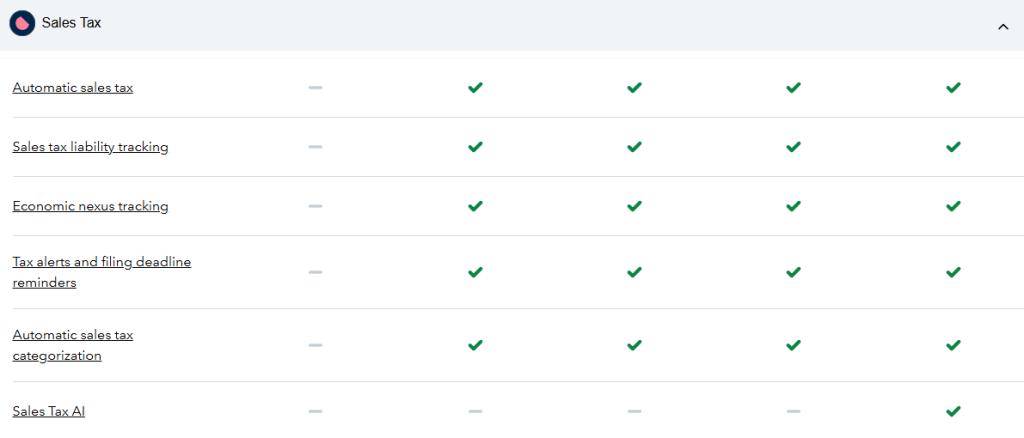Click last checkmark in sales tax categorization row
The height and width of the screenshot is (438, 1024).
953,345
